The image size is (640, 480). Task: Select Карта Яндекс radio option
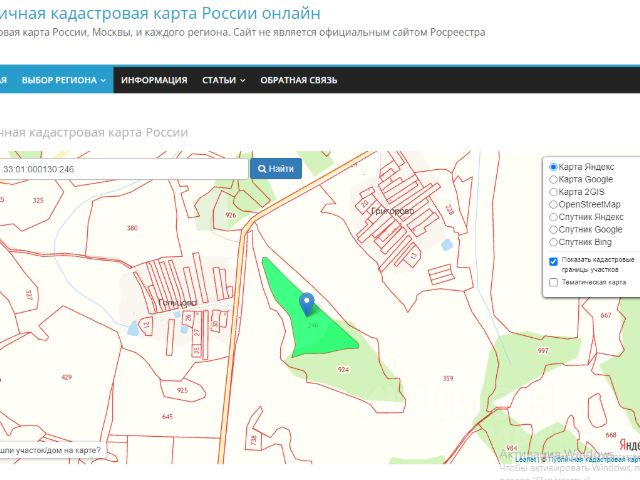click(553, 167)
